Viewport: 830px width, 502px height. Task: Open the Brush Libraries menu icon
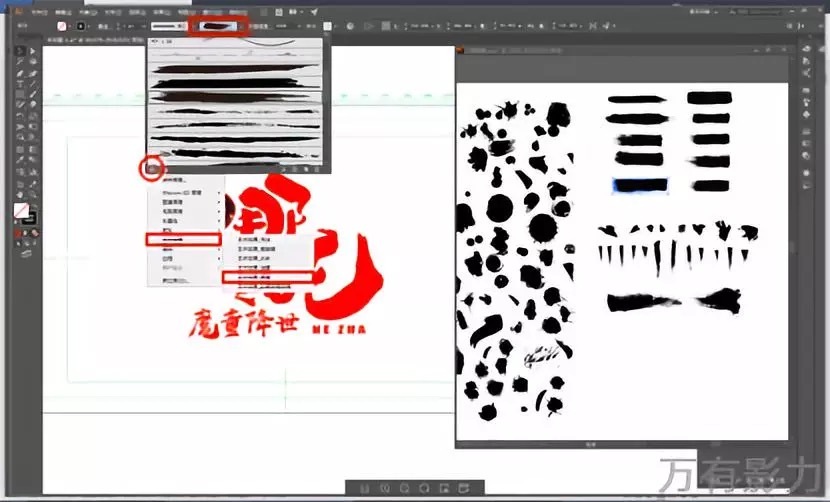152,168
